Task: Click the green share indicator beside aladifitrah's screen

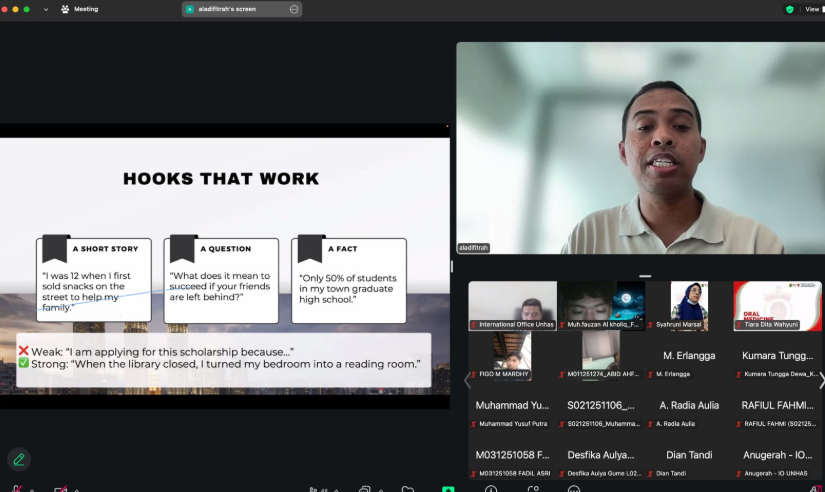Action: [190, 9]
